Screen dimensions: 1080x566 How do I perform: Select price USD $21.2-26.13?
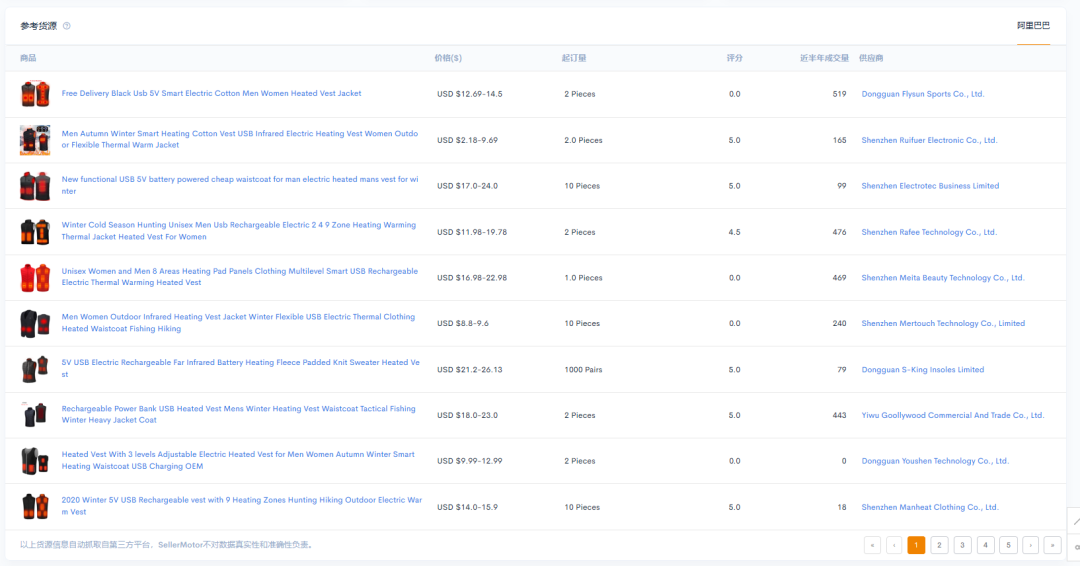[x=470, y=370]
